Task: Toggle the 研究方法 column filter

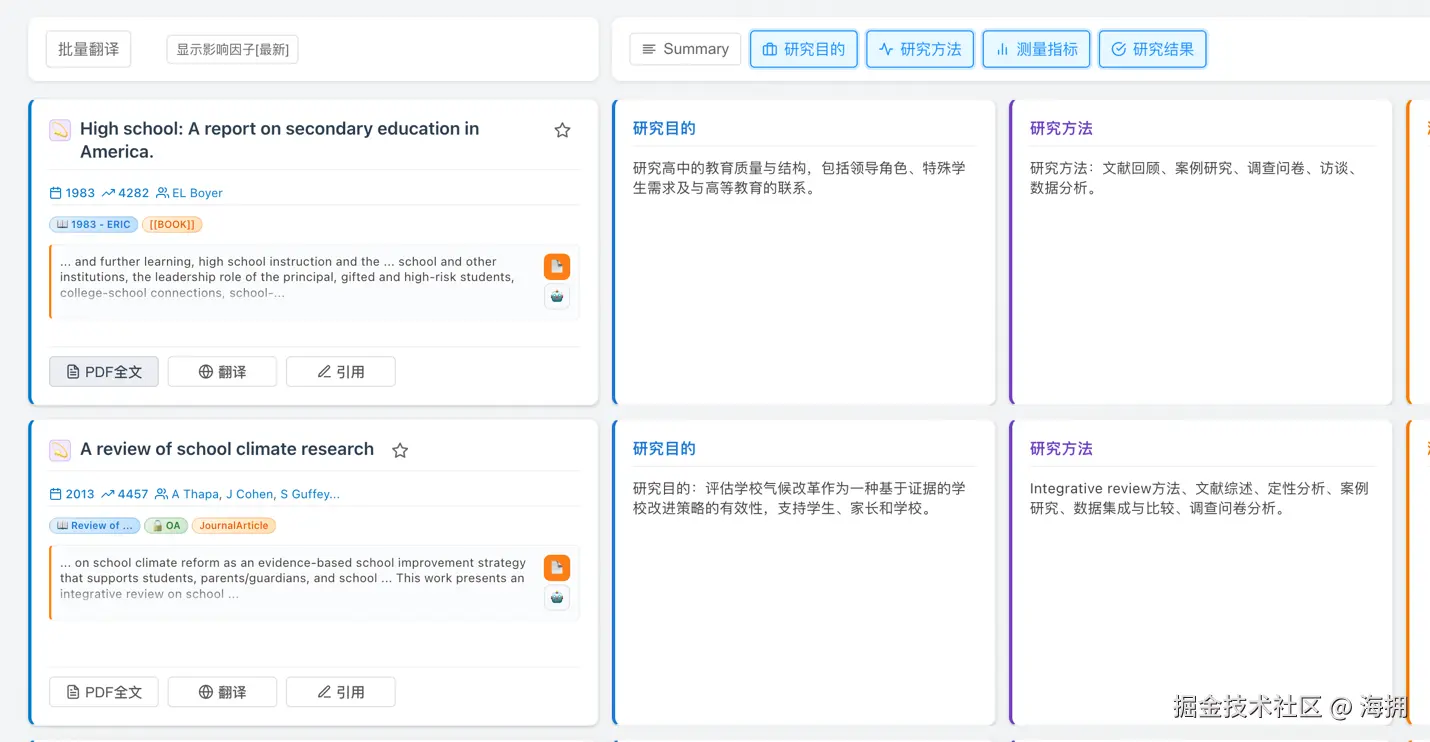Action: pyautogui.click(x=920, y=49)
